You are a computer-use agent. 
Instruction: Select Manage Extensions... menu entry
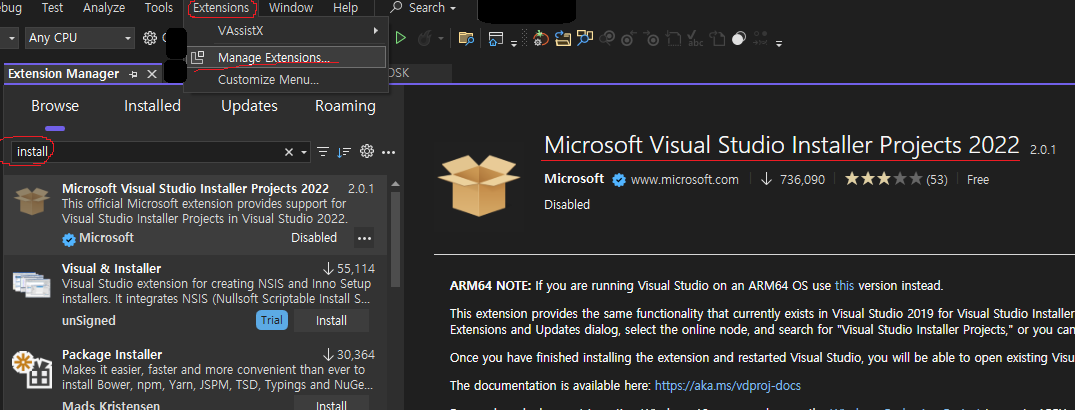pos(287,58)
